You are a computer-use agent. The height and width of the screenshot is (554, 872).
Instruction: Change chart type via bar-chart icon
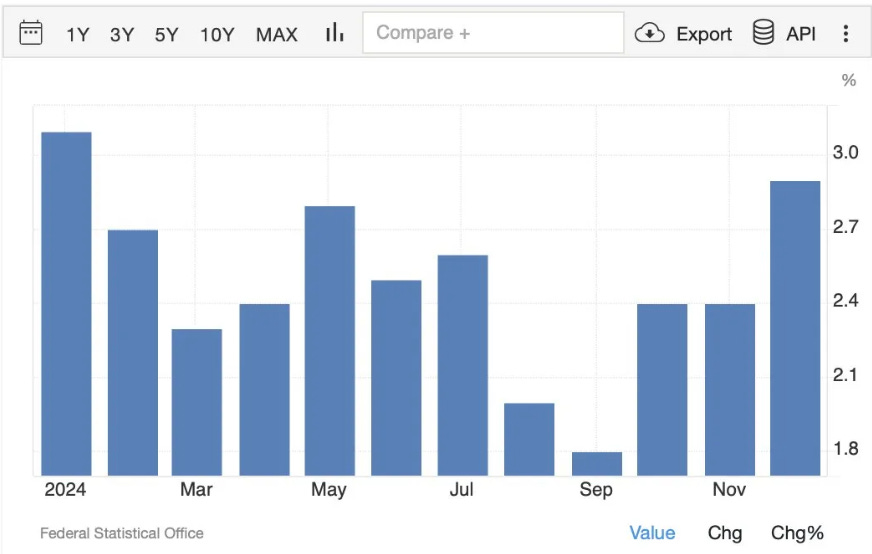(334, 32)
